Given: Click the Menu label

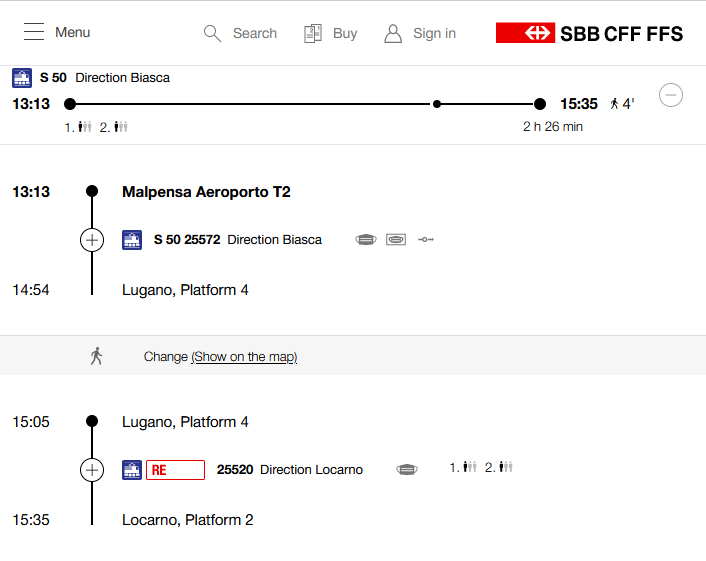Looking at the screenshot, I should pyautogui.click(x=72, y=32).
